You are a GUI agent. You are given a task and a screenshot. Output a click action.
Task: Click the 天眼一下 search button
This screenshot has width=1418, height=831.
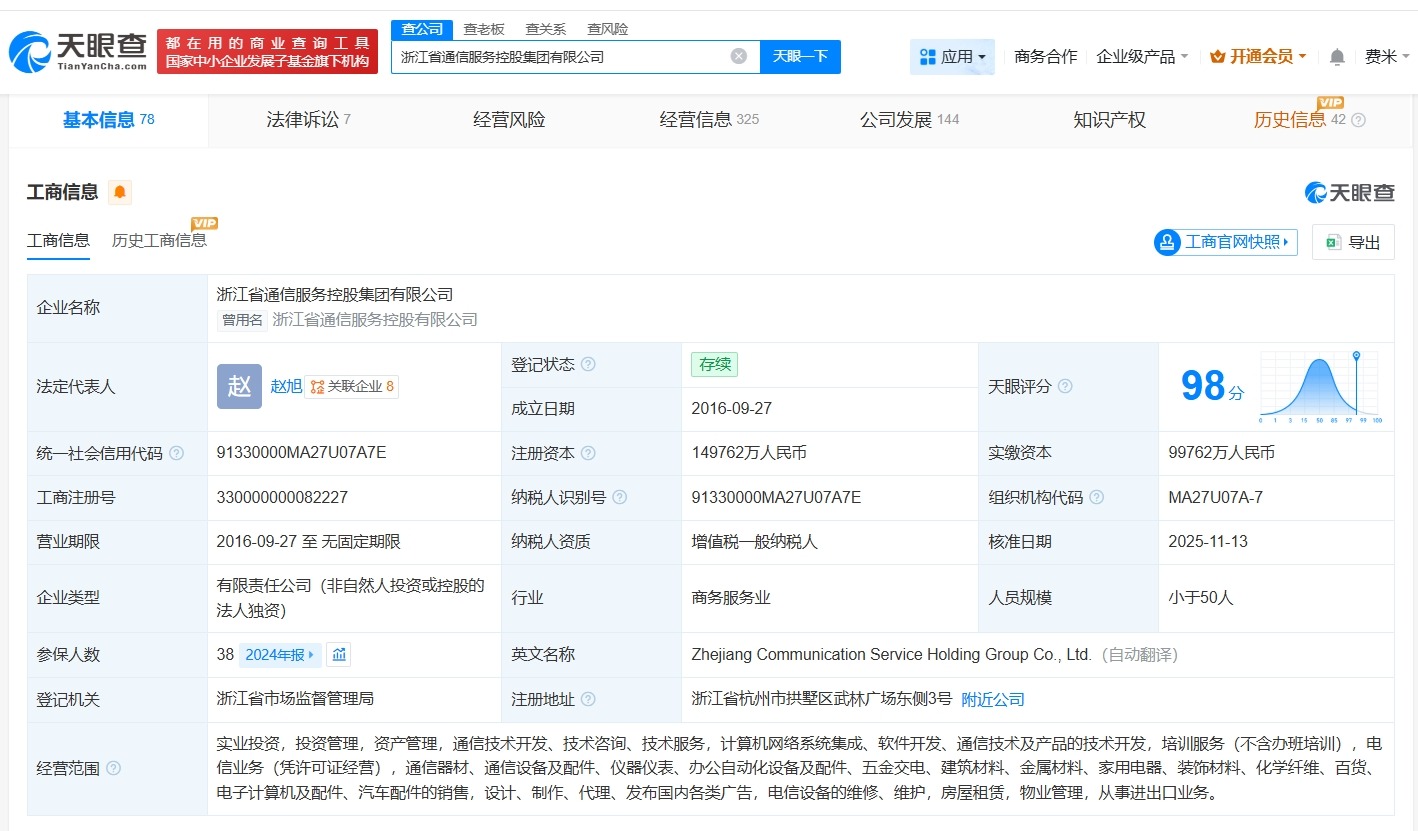click(x=800, y=56)
